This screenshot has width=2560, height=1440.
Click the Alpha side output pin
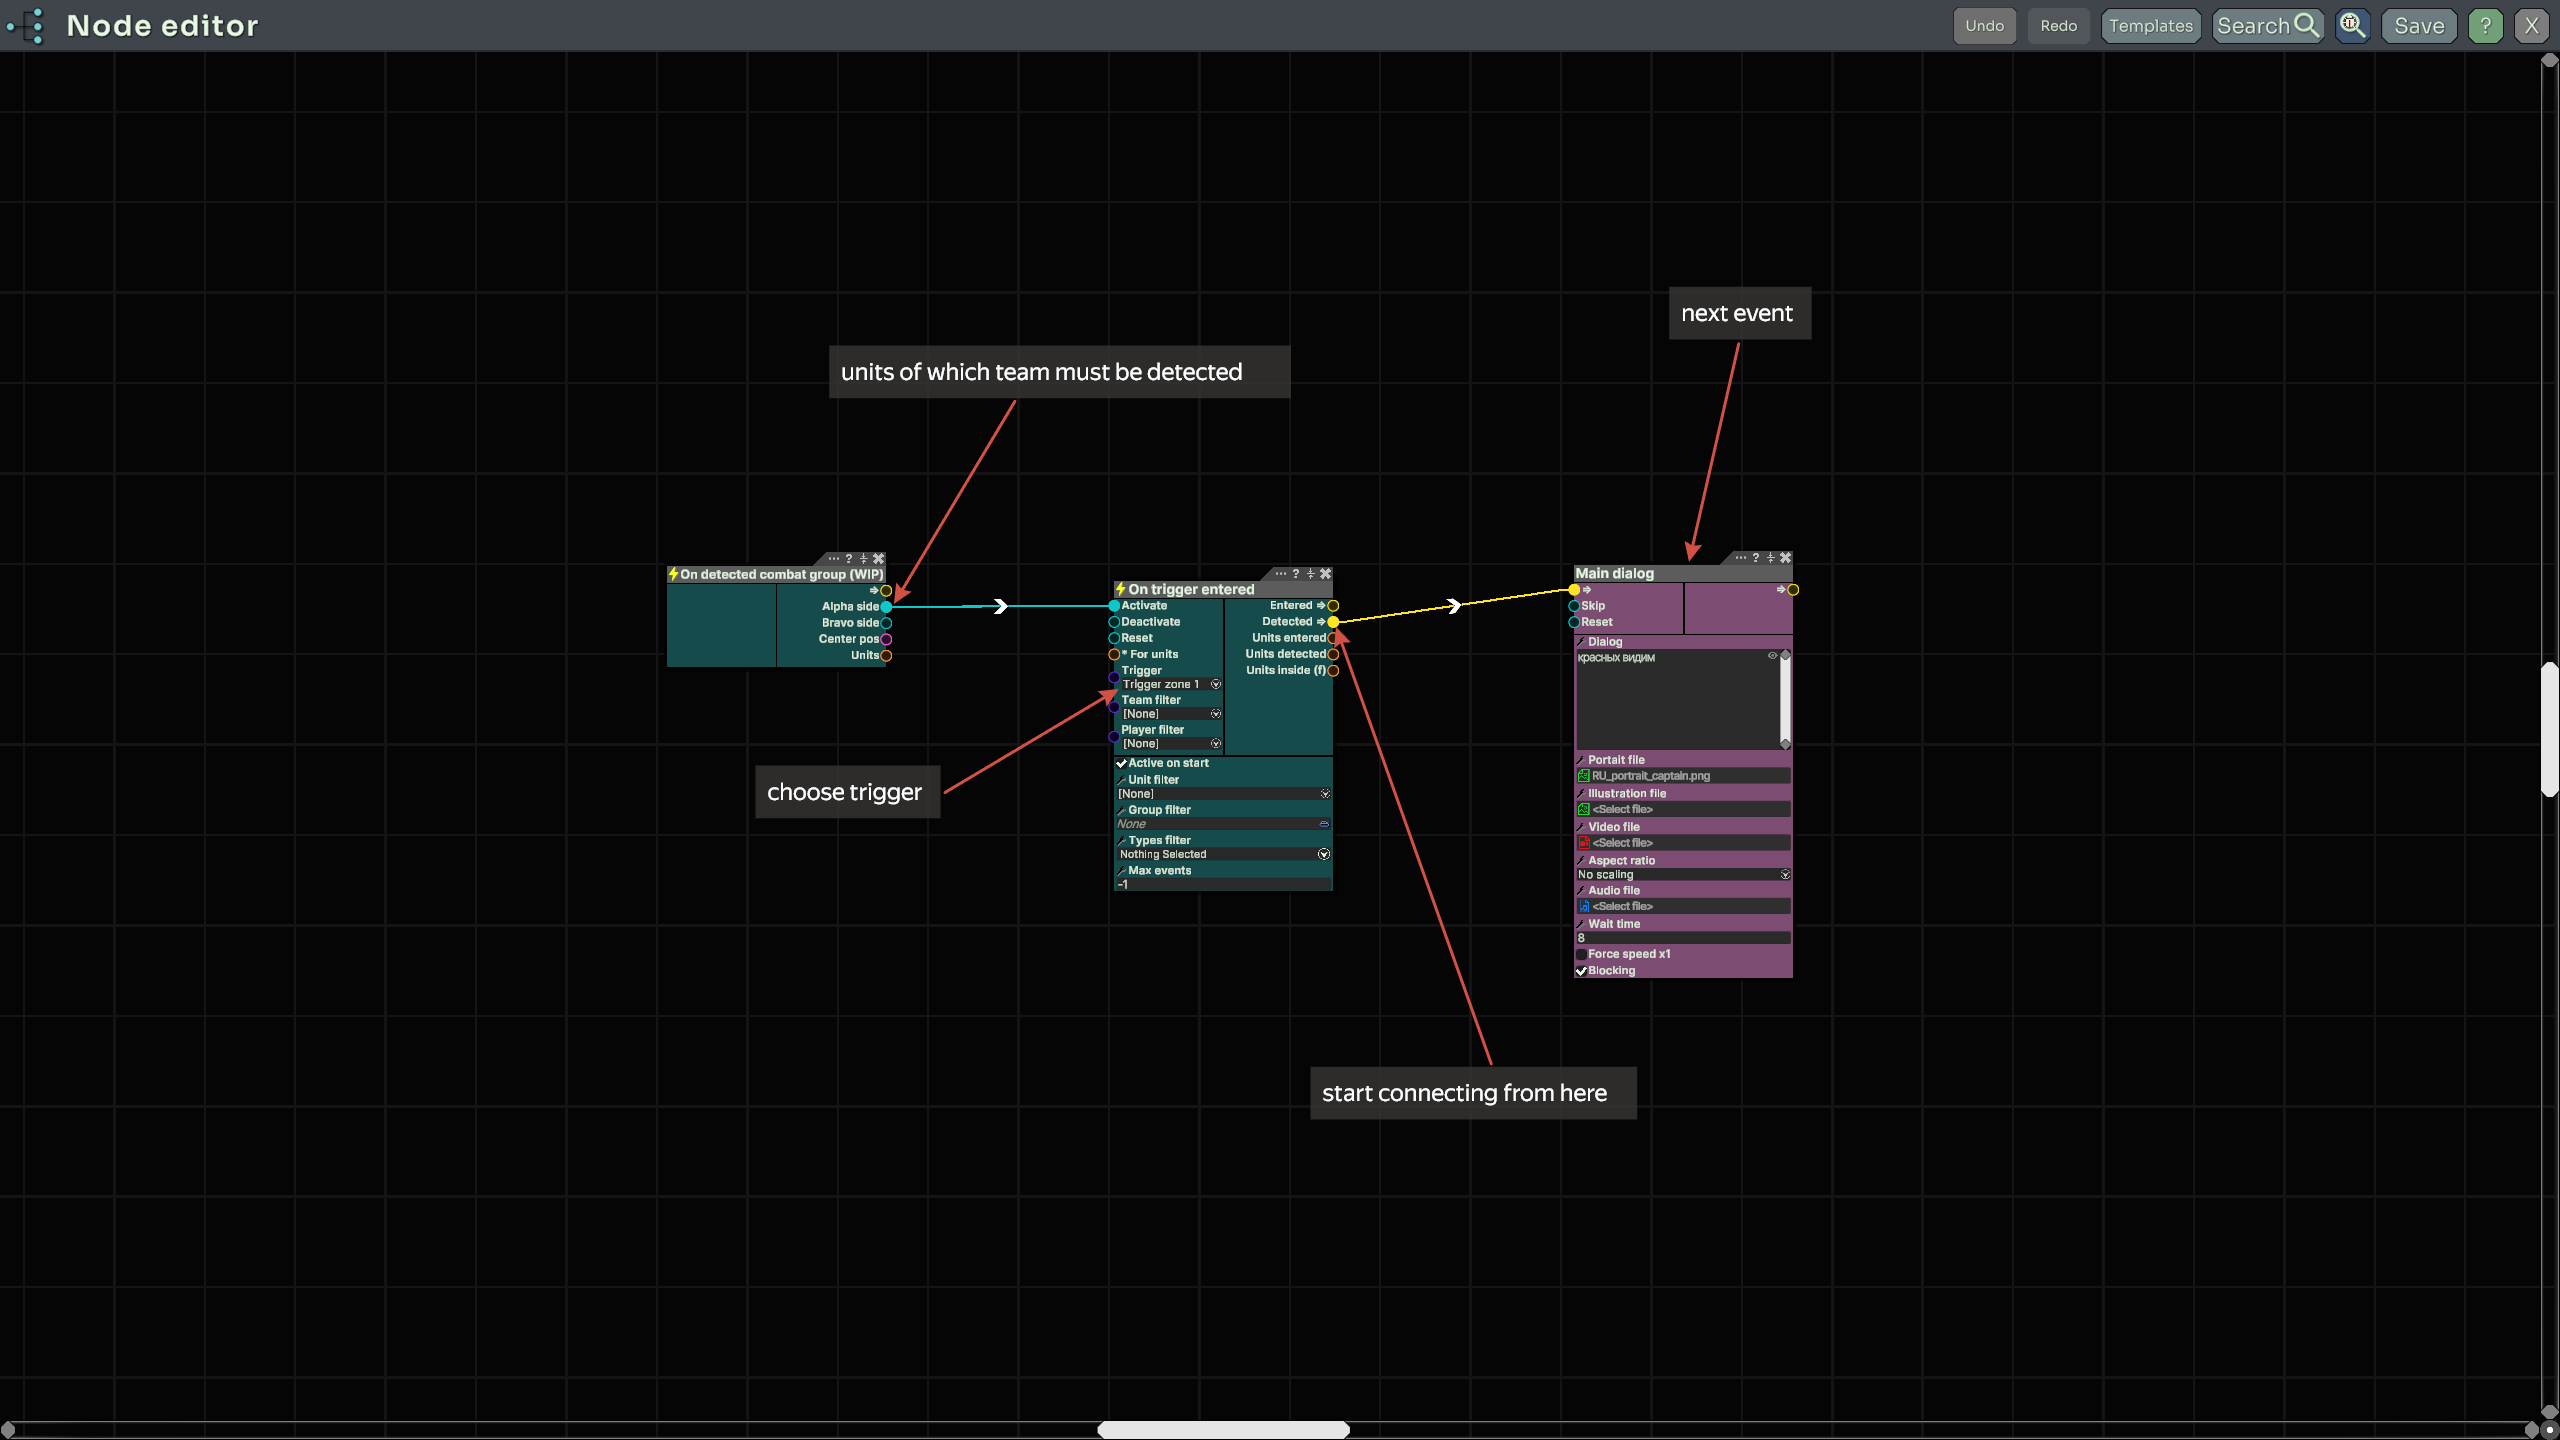[x=886, y=607]
